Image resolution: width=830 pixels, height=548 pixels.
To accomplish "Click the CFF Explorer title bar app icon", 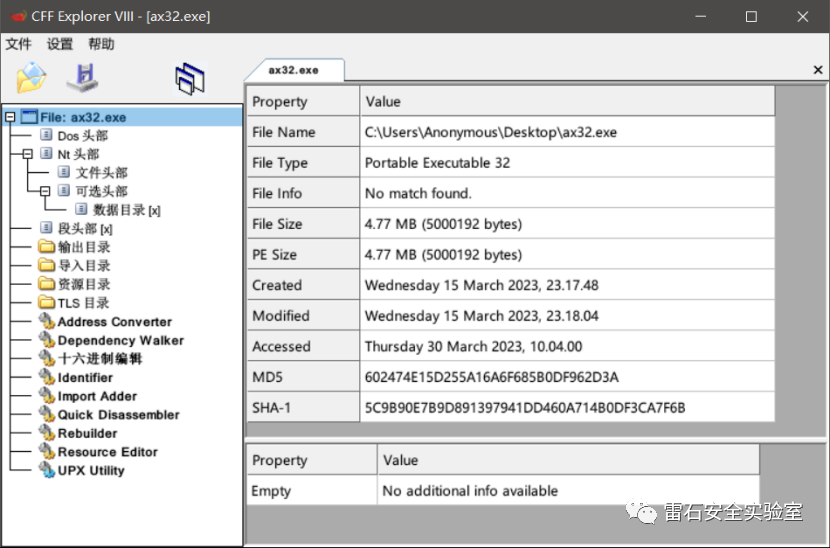I will point(17,16).
